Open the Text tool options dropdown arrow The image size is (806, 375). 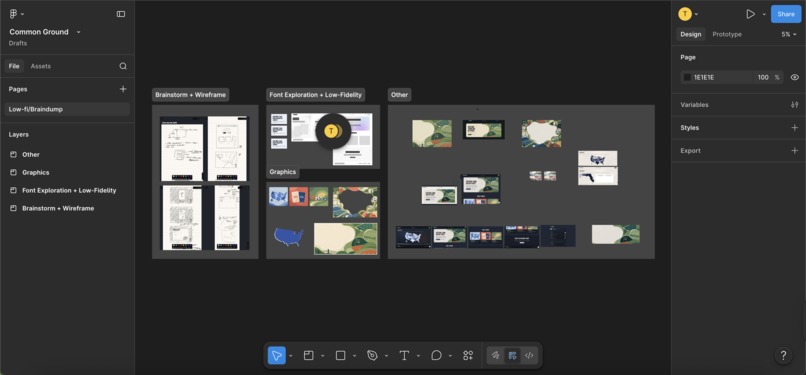coord(418,355)
